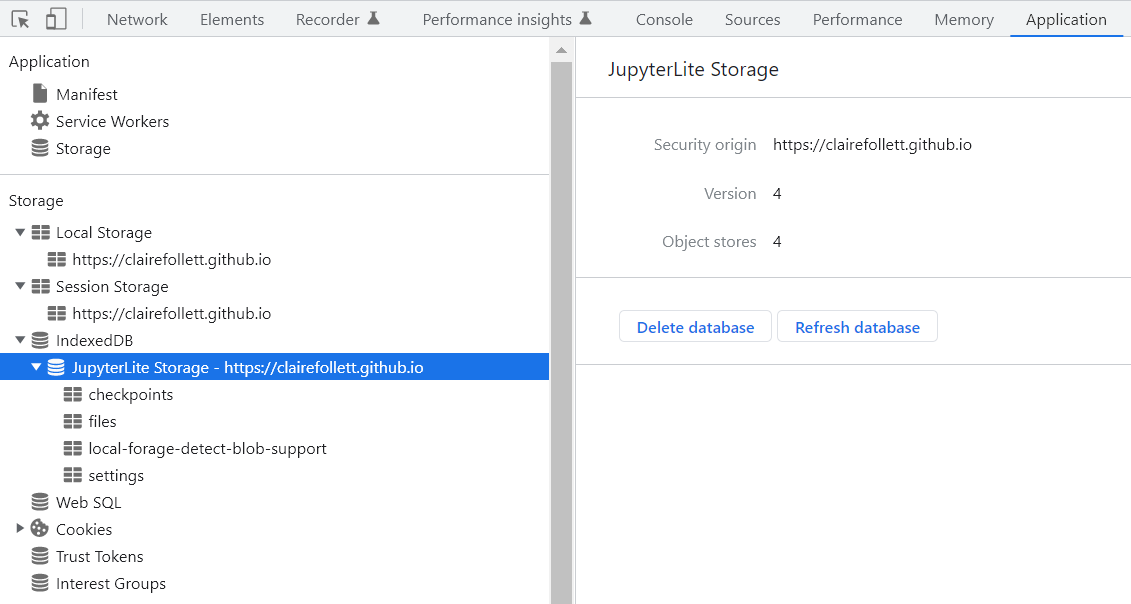Collapse the IndexedDB tree node
The image size is (1131, 604).
(20, 340)
